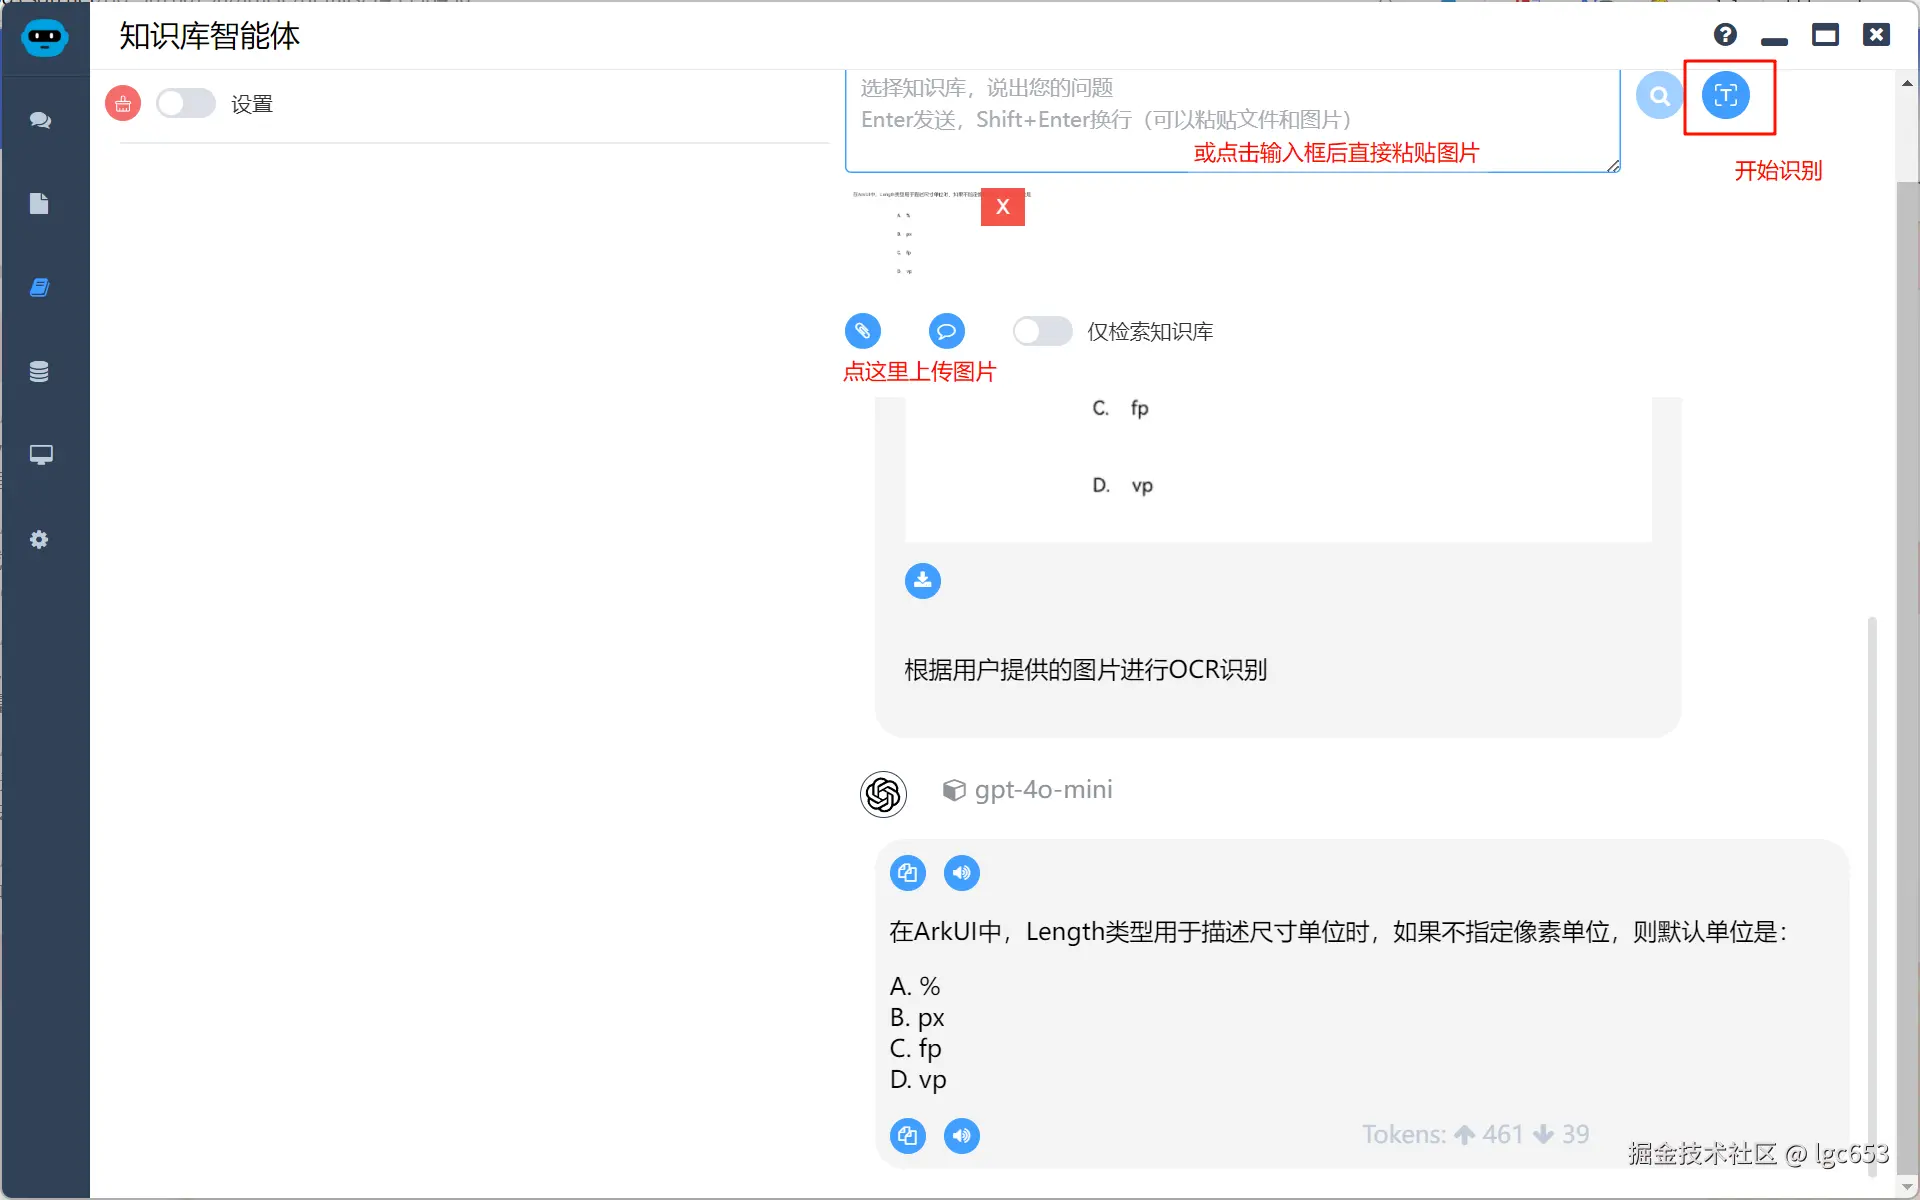Click the scrollbar down arrow at bottom
1920x1200 pixels.
[x=1907, y=1187]
